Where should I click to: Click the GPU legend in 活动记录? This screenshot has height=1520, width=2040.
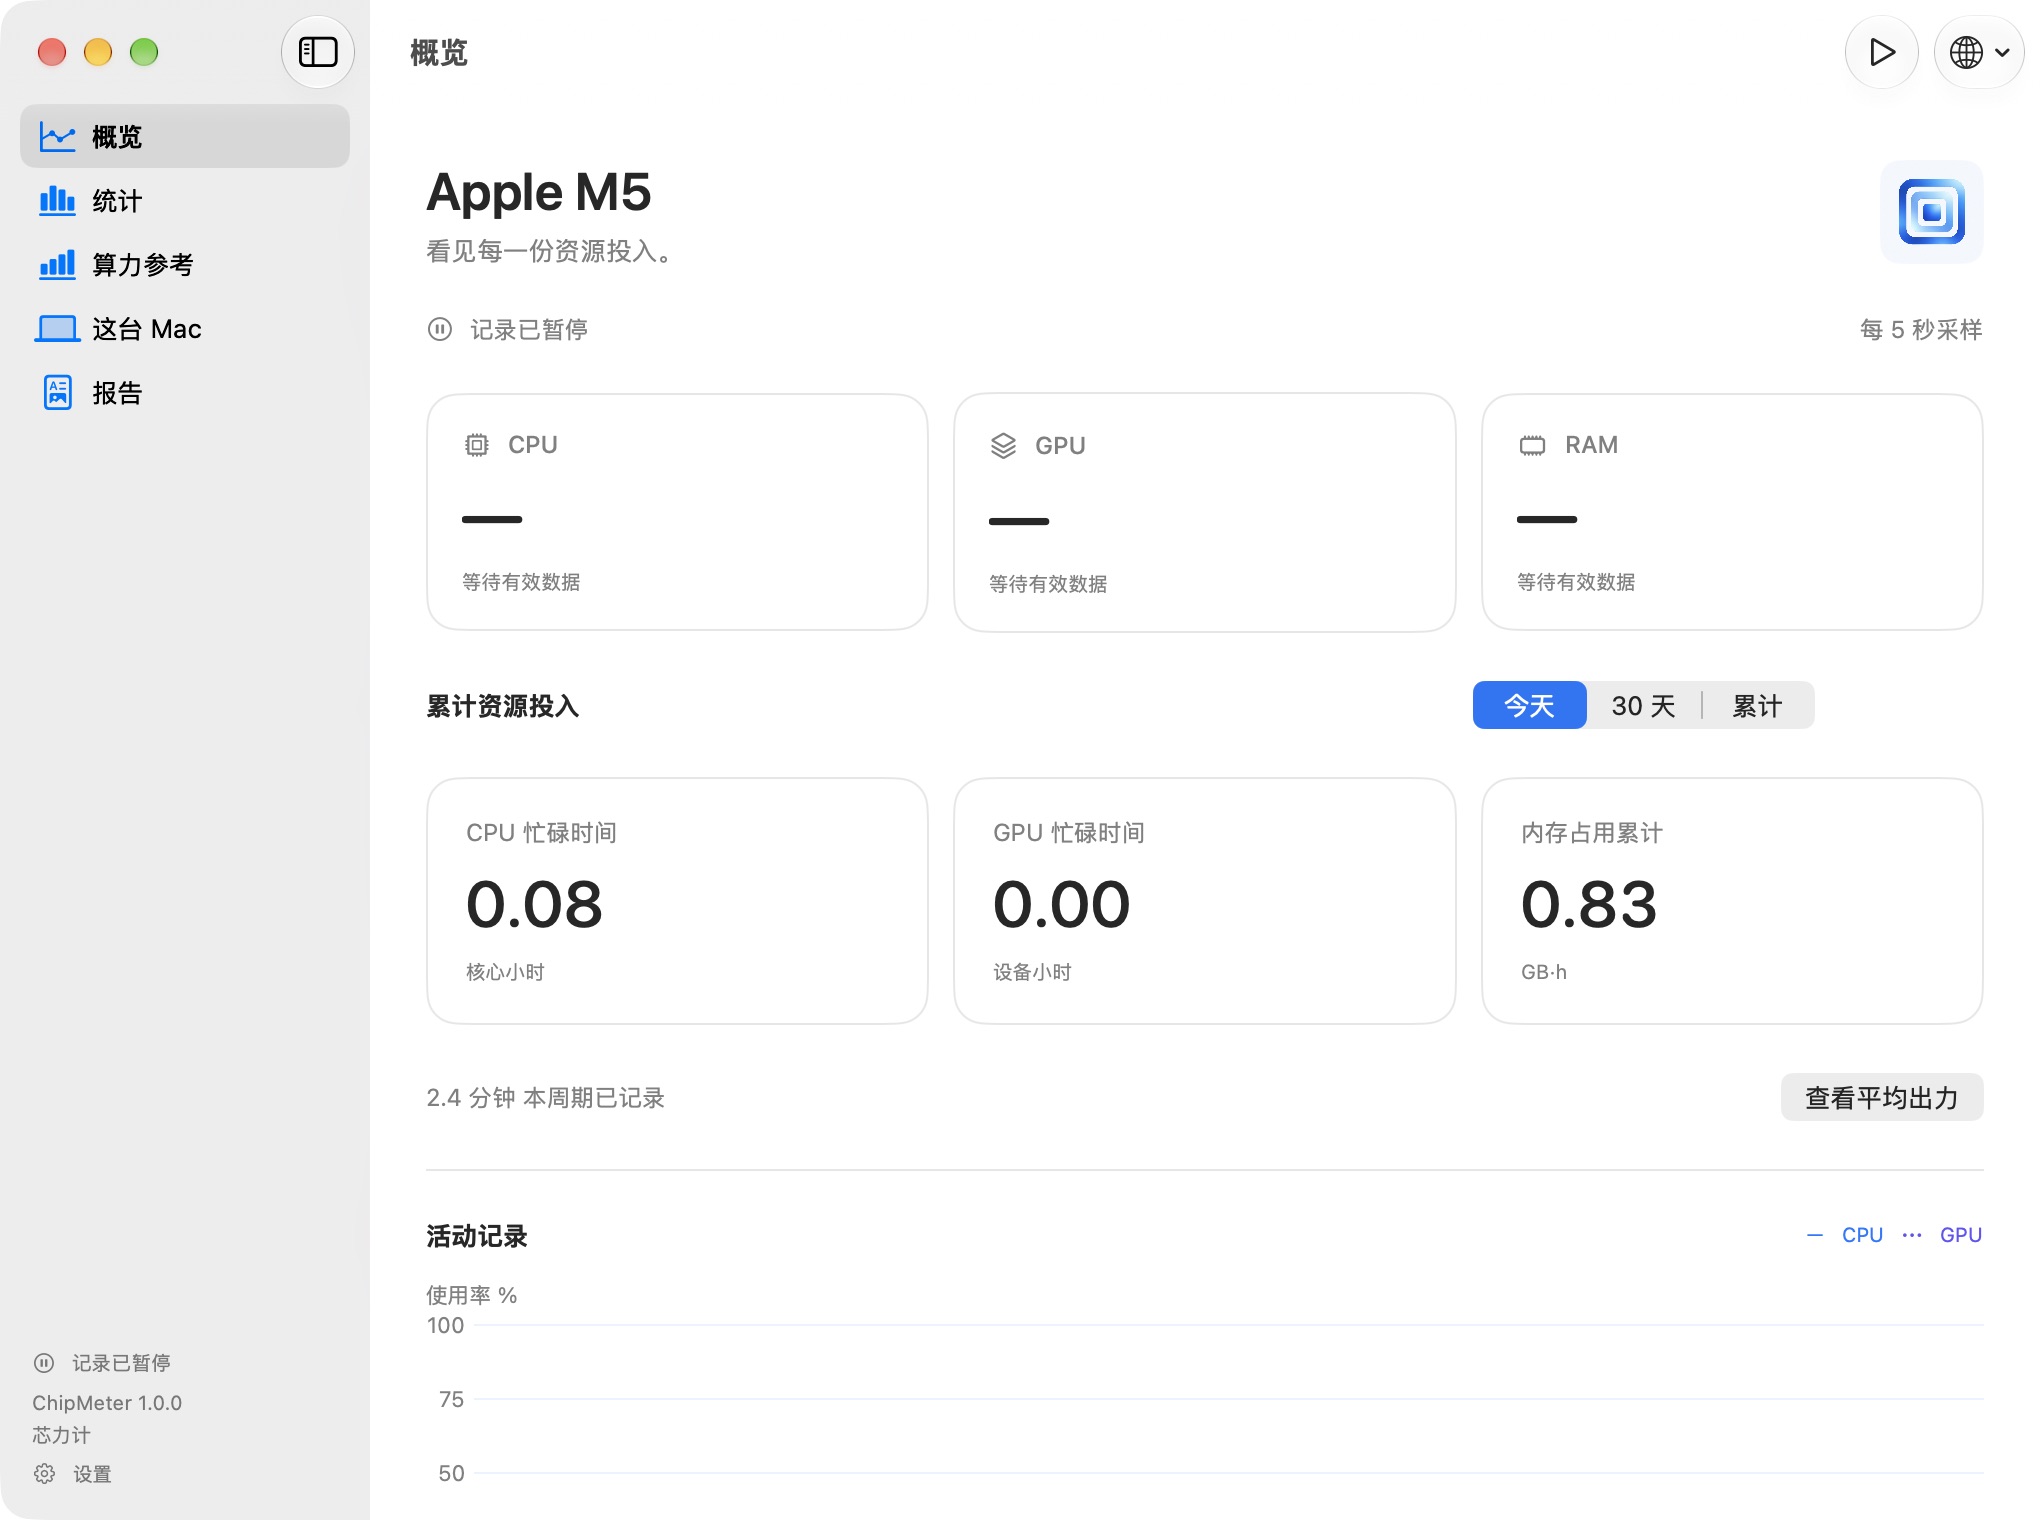click(x=1942, y=1236)
